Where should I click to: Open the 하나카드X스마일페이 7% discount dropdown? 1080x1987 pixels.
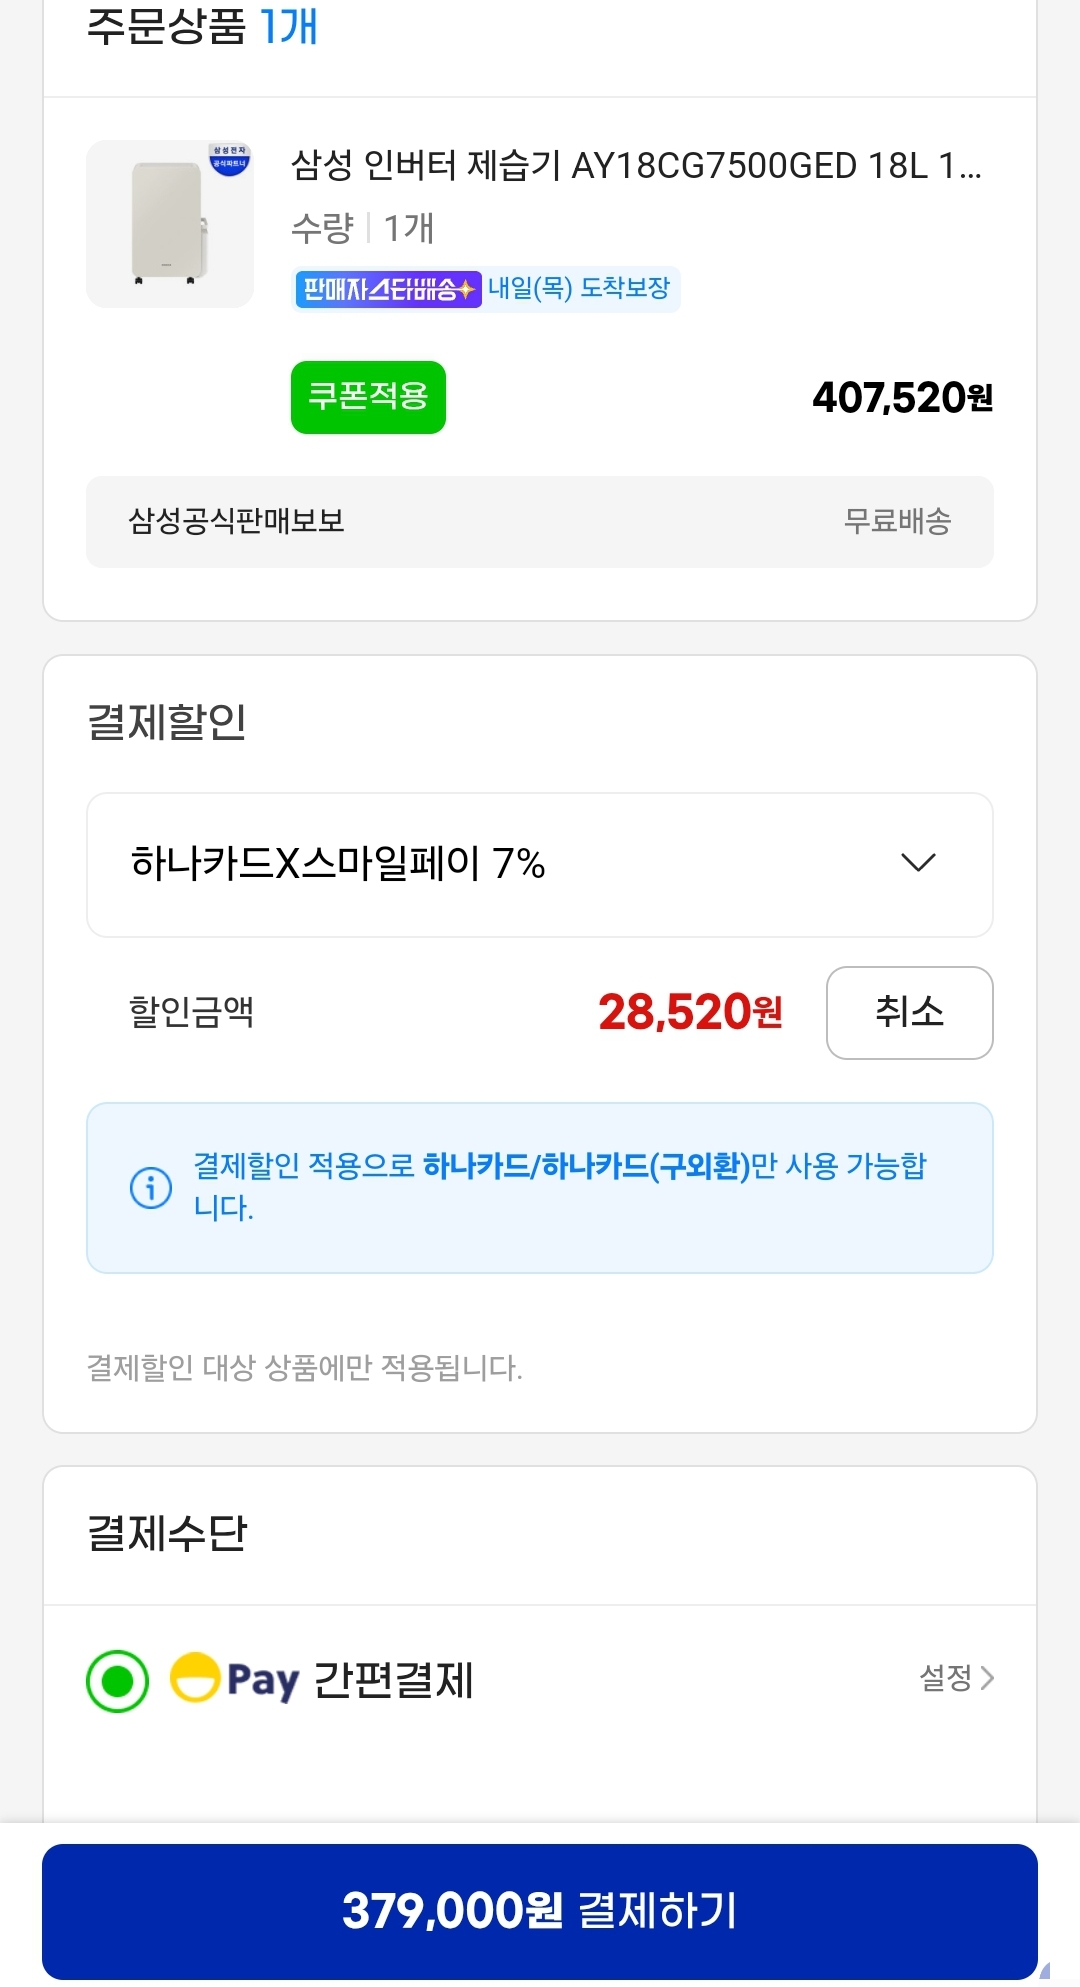tap(539, 864)
